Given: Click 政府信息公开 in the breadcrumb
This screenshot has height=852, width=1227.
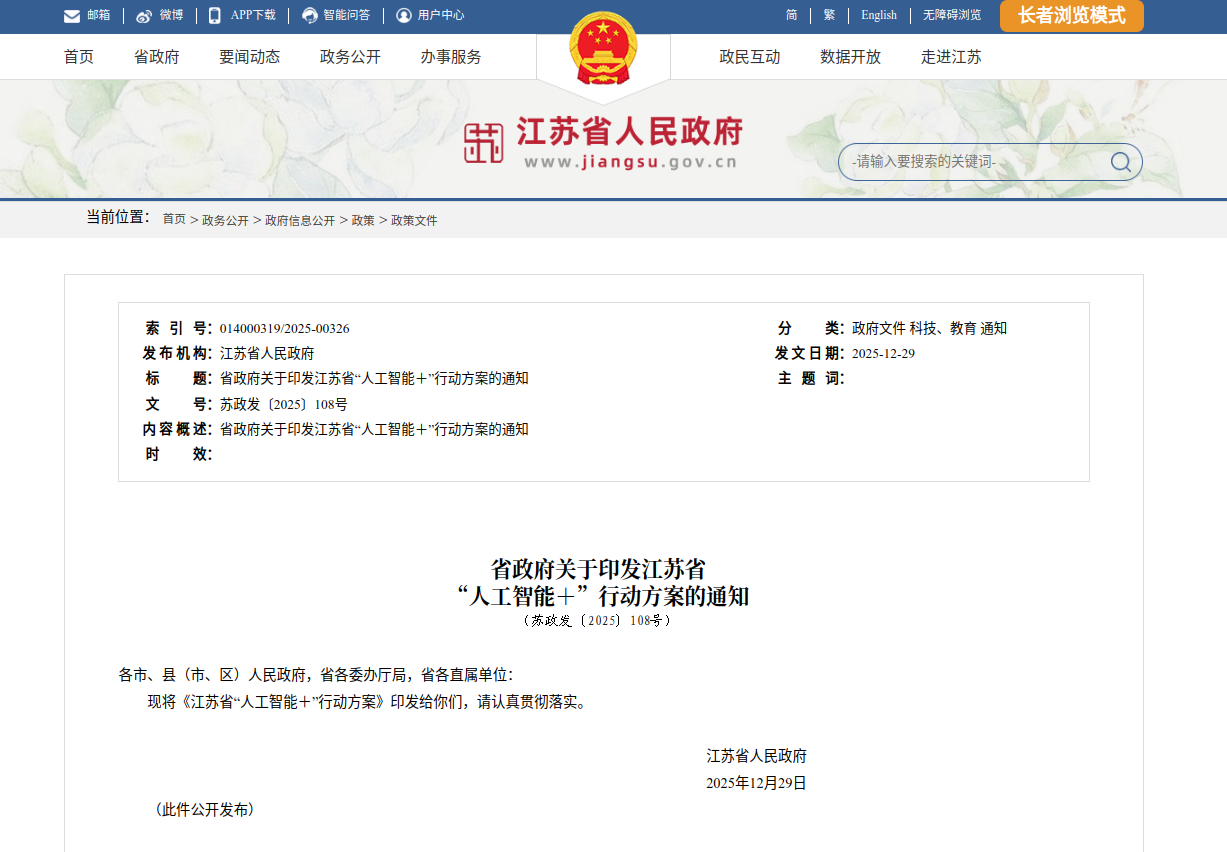Looking at the screenshot, I should pos(300,220).
